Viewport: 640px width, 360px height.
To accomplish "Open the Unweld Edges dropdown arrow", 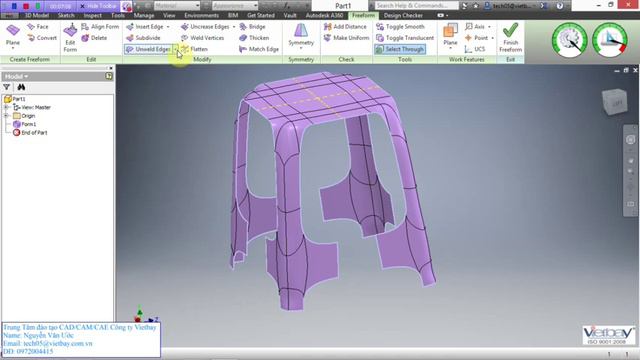I will 176,49.
